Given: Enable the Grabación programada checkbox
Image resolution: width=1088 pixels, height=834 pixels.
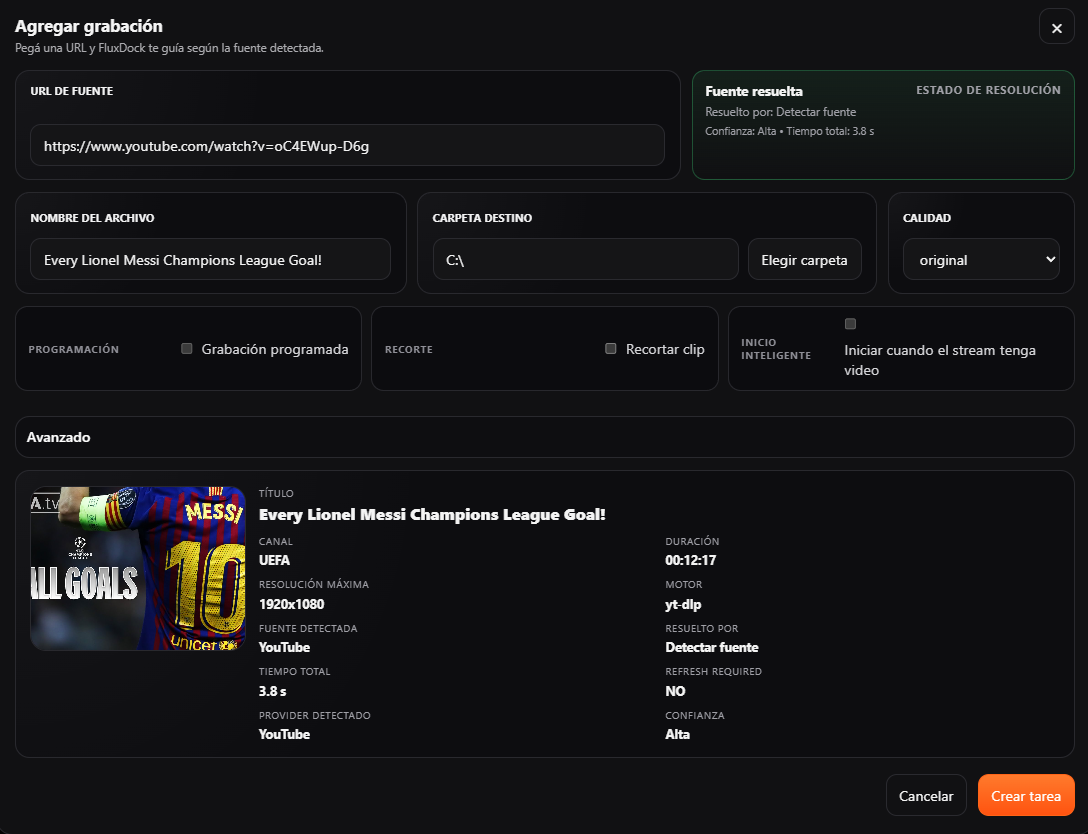Looking at the screenshot, I should [187, 348].
